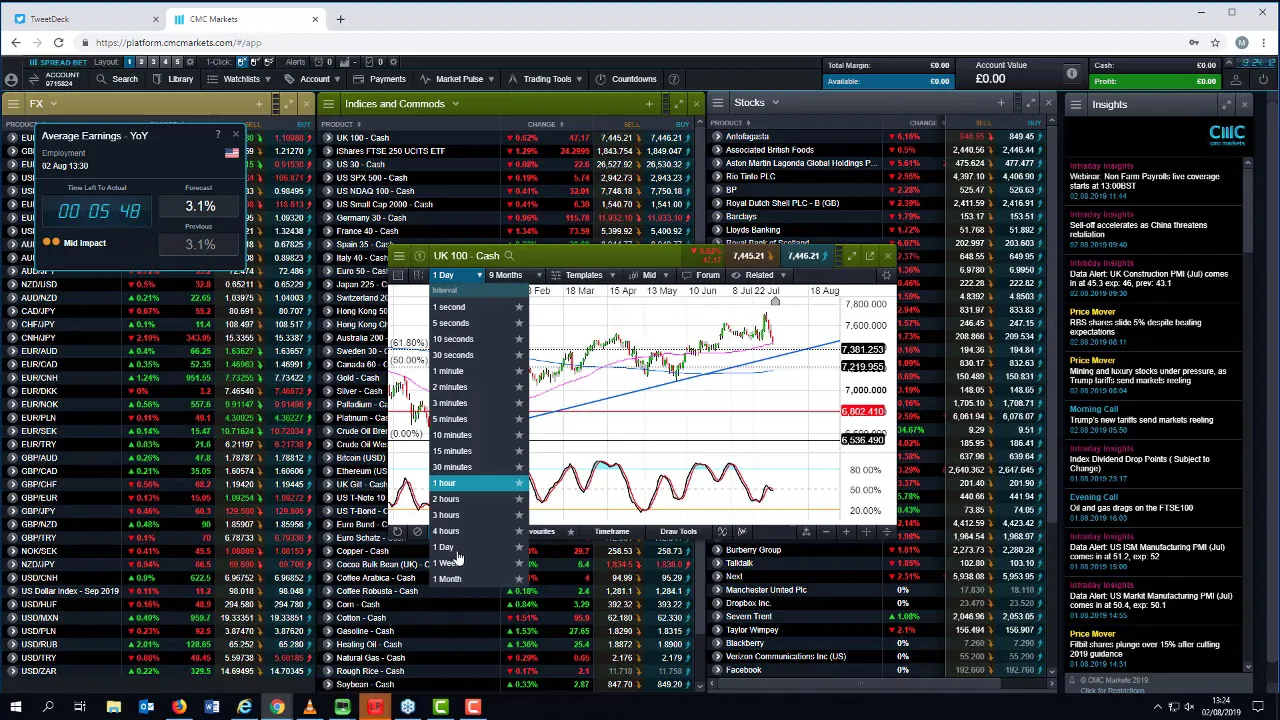Viewport: 1280px width, 720px height.
Task: Open Google Chrome from the taskbar
Action: pyautogui.click(x=277, y=708)
